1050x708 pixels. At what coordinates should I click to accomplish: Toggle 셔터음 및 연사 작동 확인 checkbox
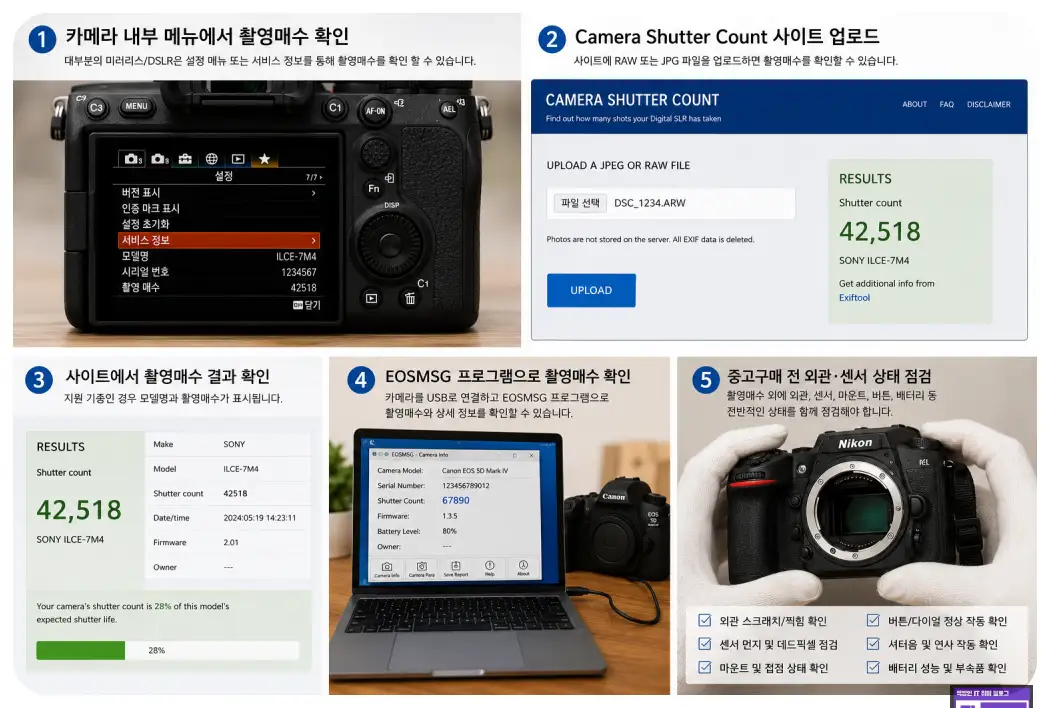click(x=873, y=644)
